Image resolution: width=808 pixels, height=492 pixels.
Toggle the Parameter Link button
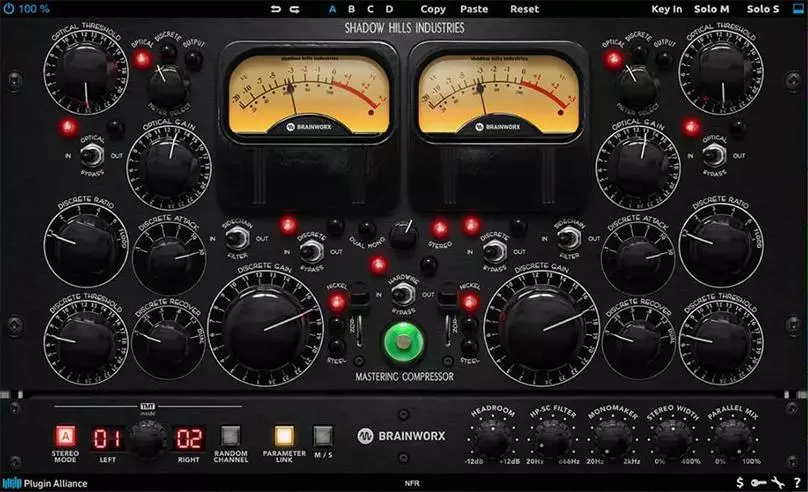coord(284,437)
